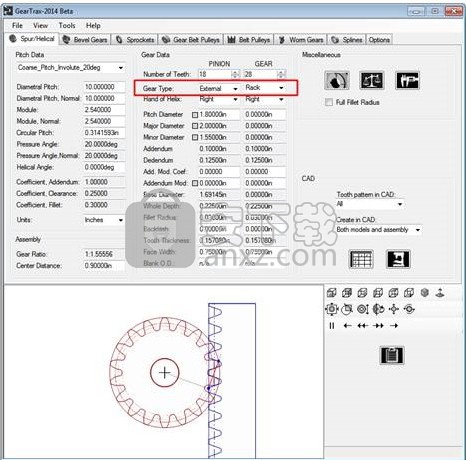Click the Gear Ratio value 1:1.55556

click(x=104, y=254)
